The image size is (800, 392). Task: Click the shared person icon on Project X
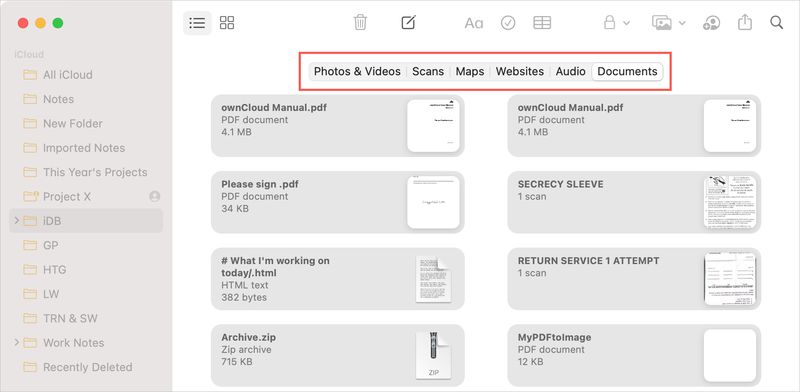click(x=155, y=197)
